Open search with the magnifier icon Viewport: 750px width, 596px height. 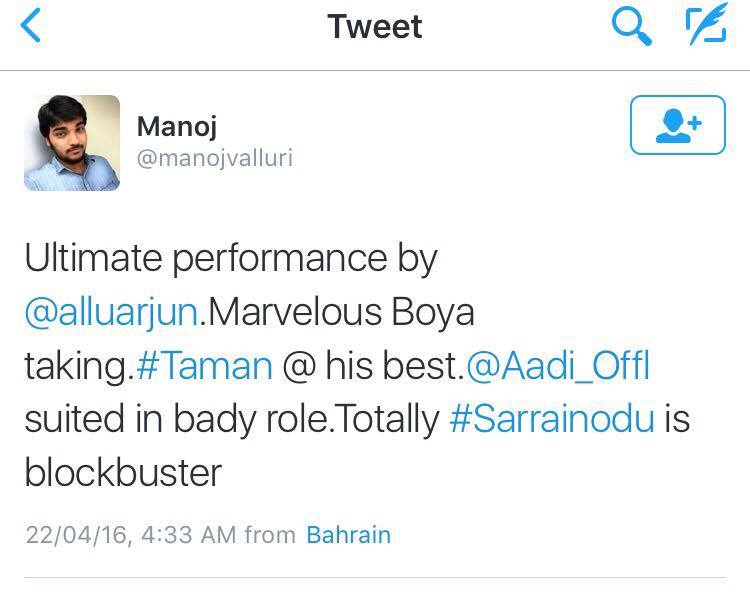(x=630, y=27)
